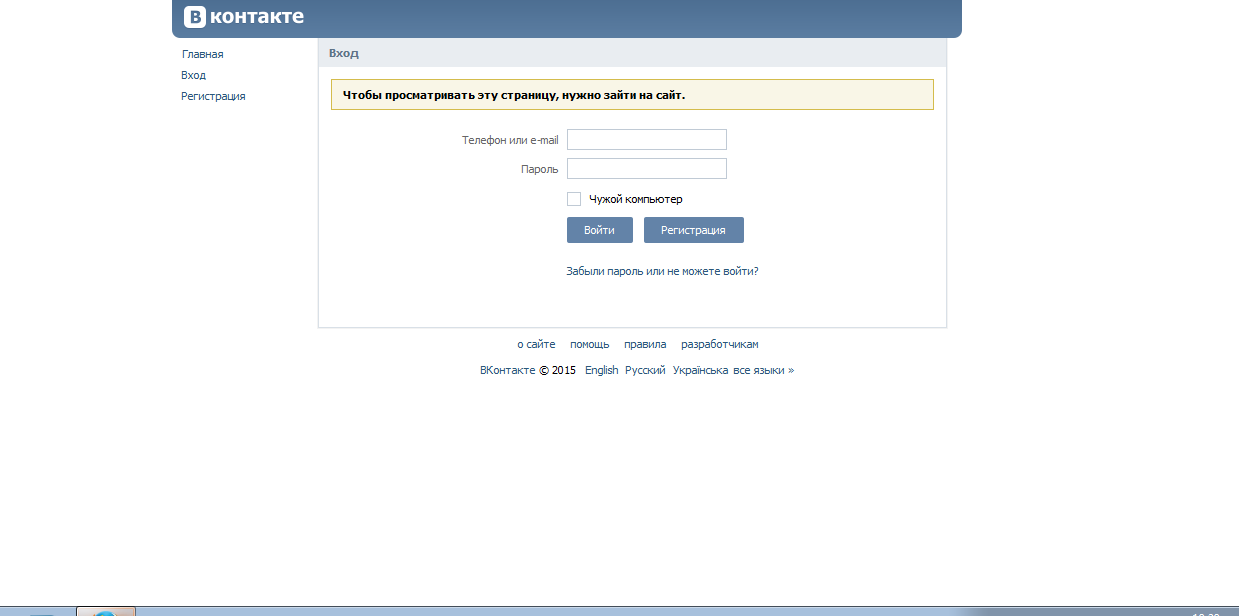
Task: Focus the Телефон или e-mail input field
Action: coord(647,140)
